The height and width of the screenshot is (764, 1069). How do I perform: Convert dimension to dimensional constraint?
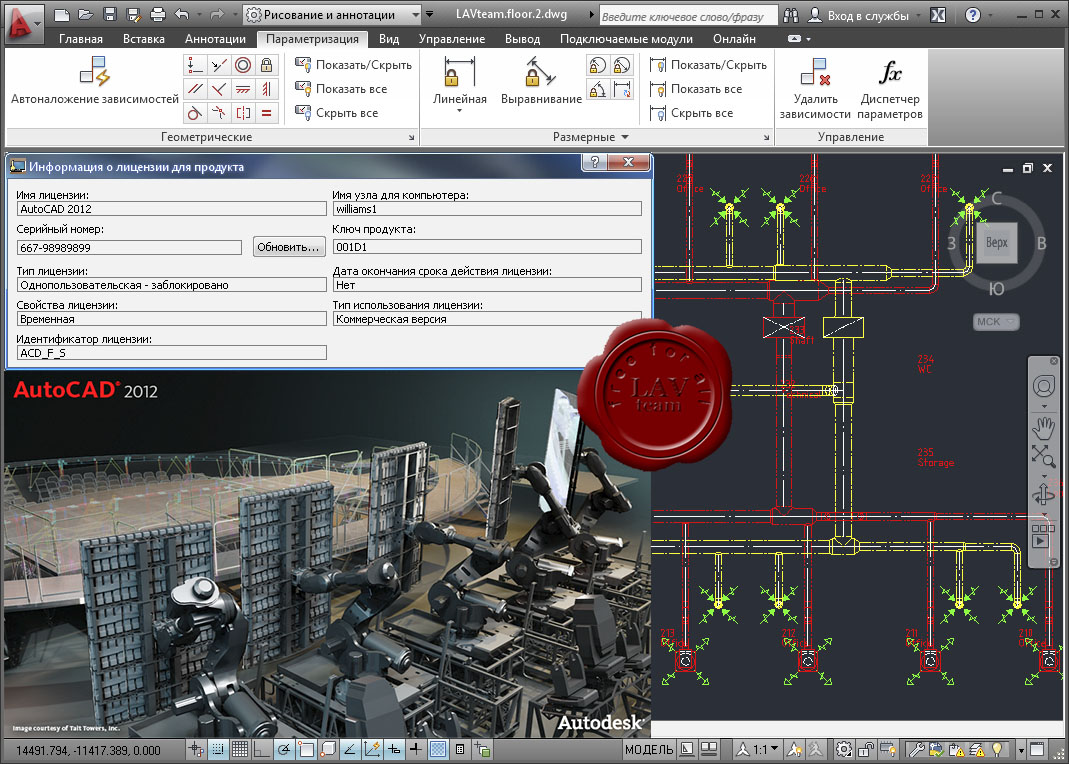pyautogui.click(x=621, y=89)
